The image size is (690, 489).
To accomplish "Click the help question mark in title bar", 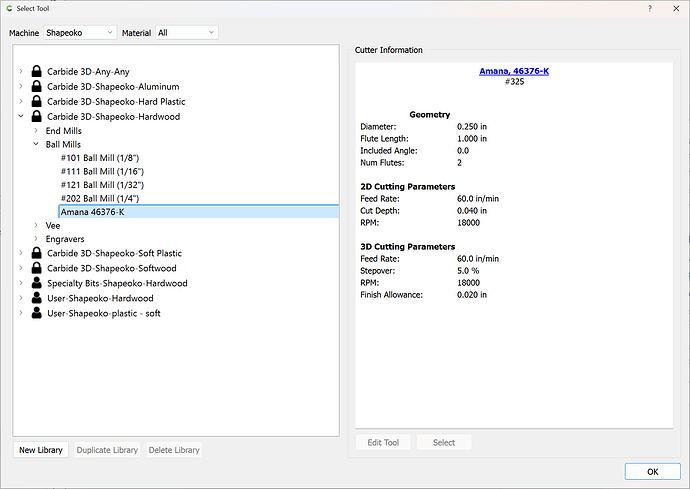I will 650,8.
